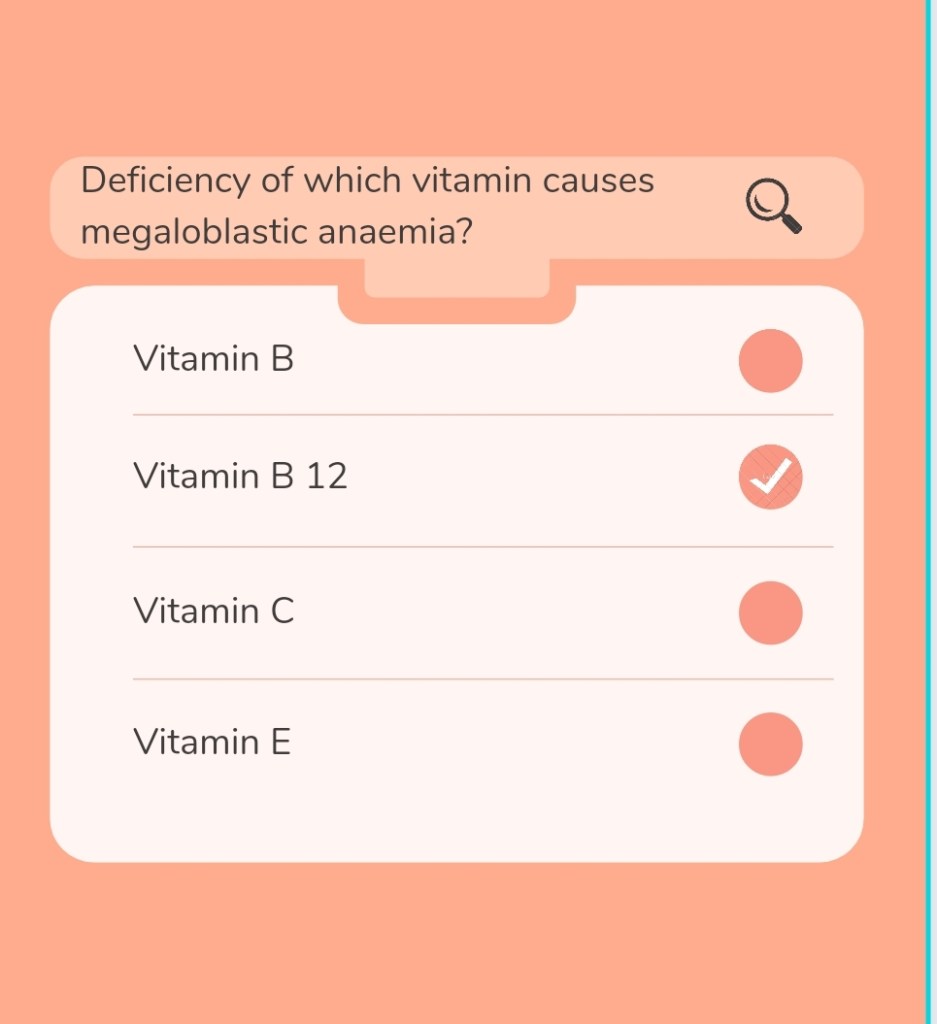Image resolution: width=937 pixels, height=1024 pixels.
Task: Click the divider line under Vitamin B 12
Action: [482, 547]
